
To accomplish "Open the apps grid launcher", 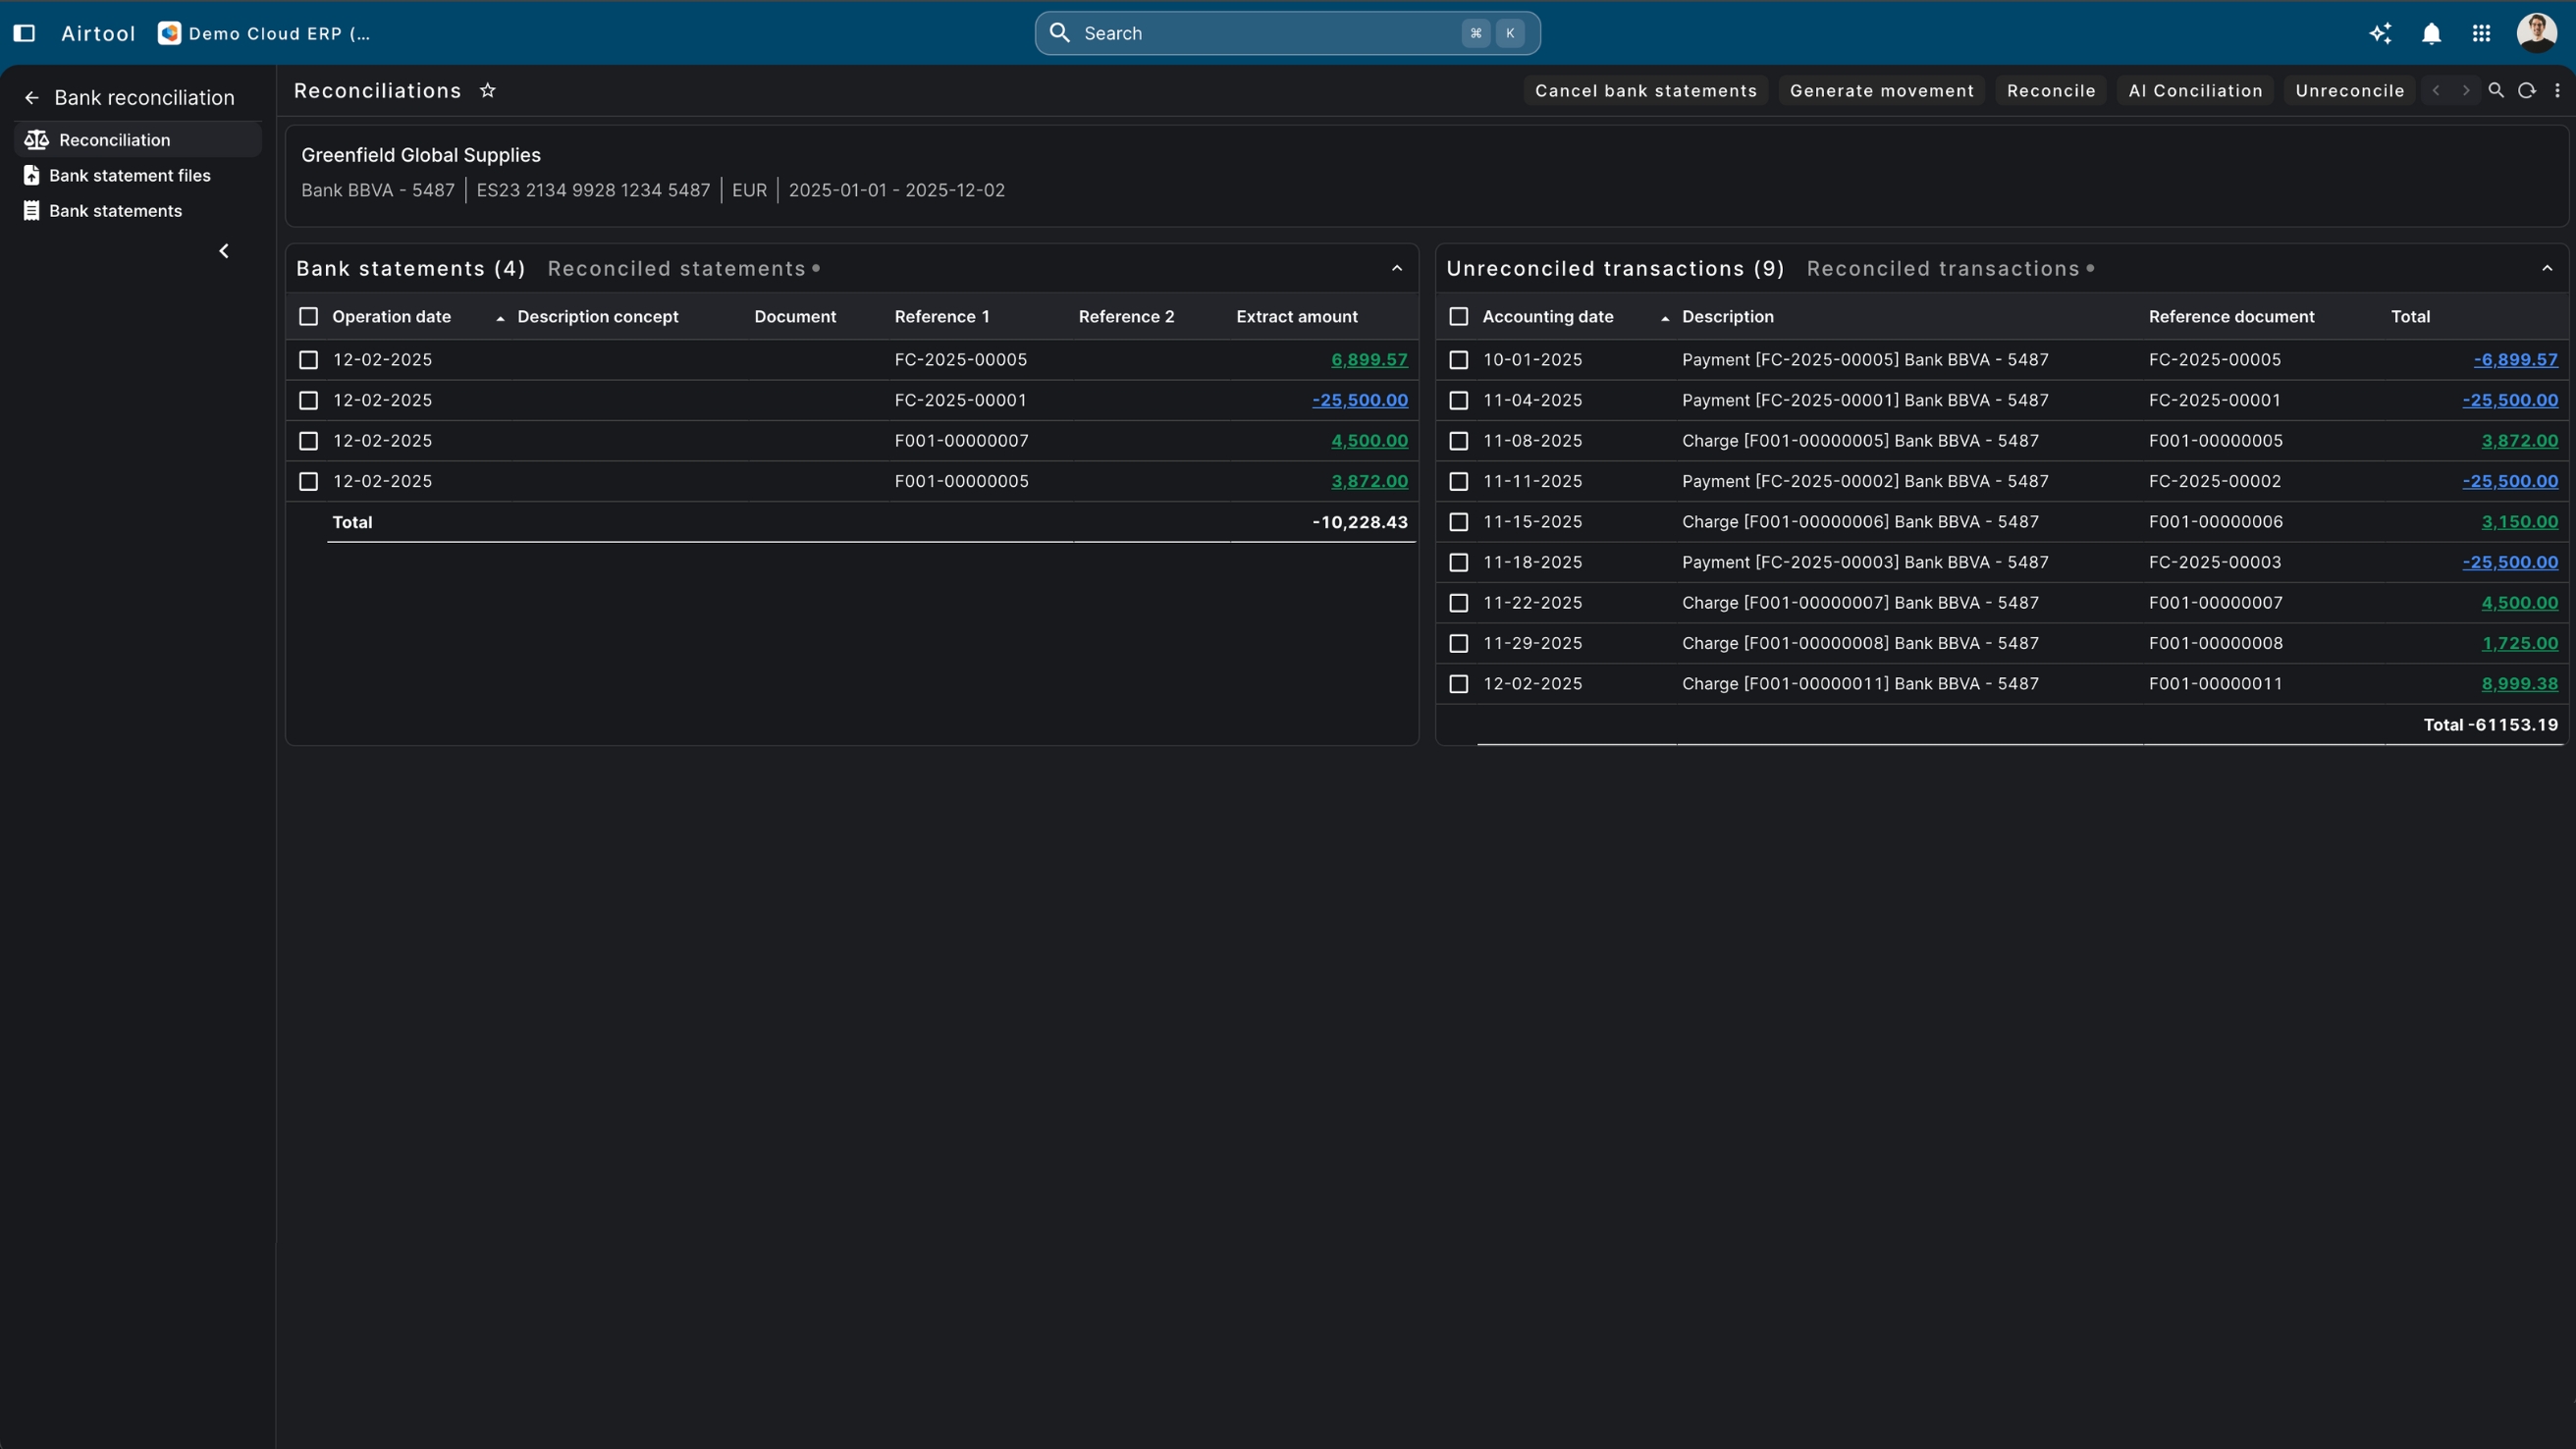I will 2481,33.
